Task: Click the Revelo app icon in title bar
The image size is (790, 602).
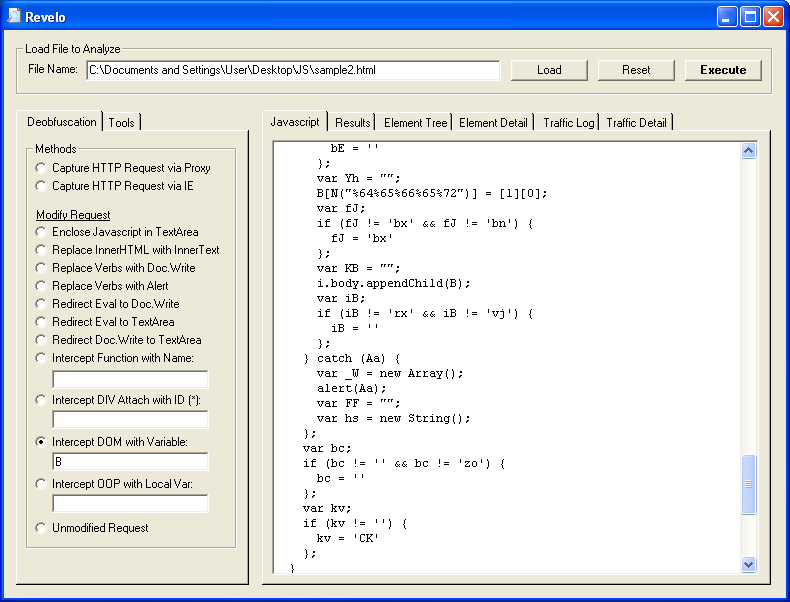Action: [15, 16]
